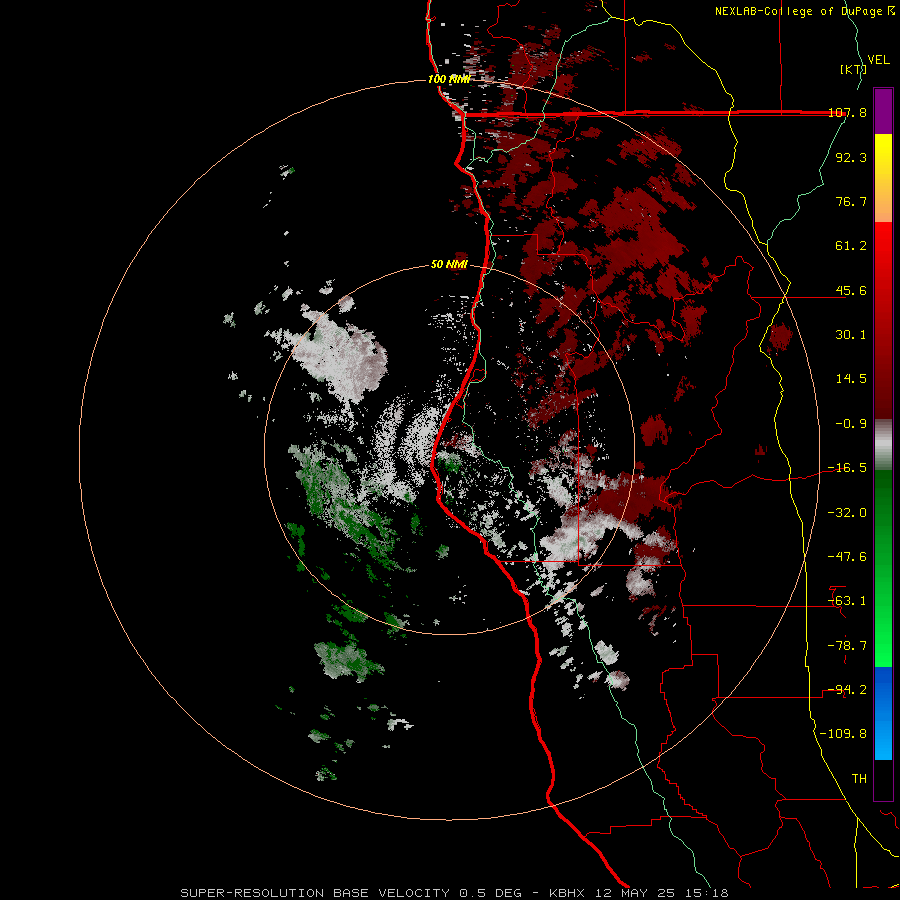
Task: Click the [KT] units label
Action: 853,69
